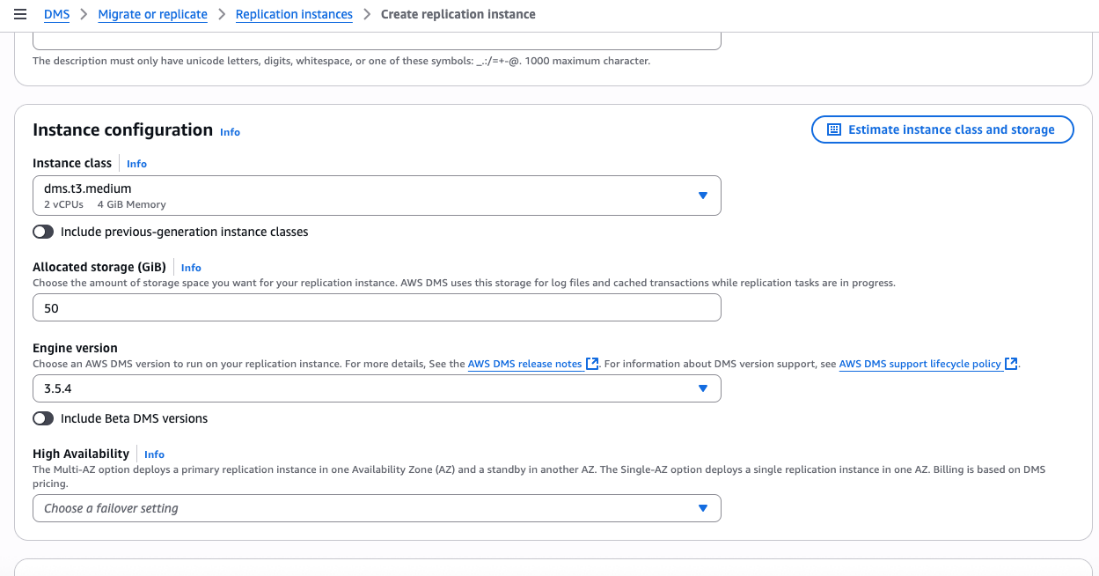Viewport: 1099px width, 576px height.
Task: Click Info next to Instance configuration heading
Action: point(230,132)
